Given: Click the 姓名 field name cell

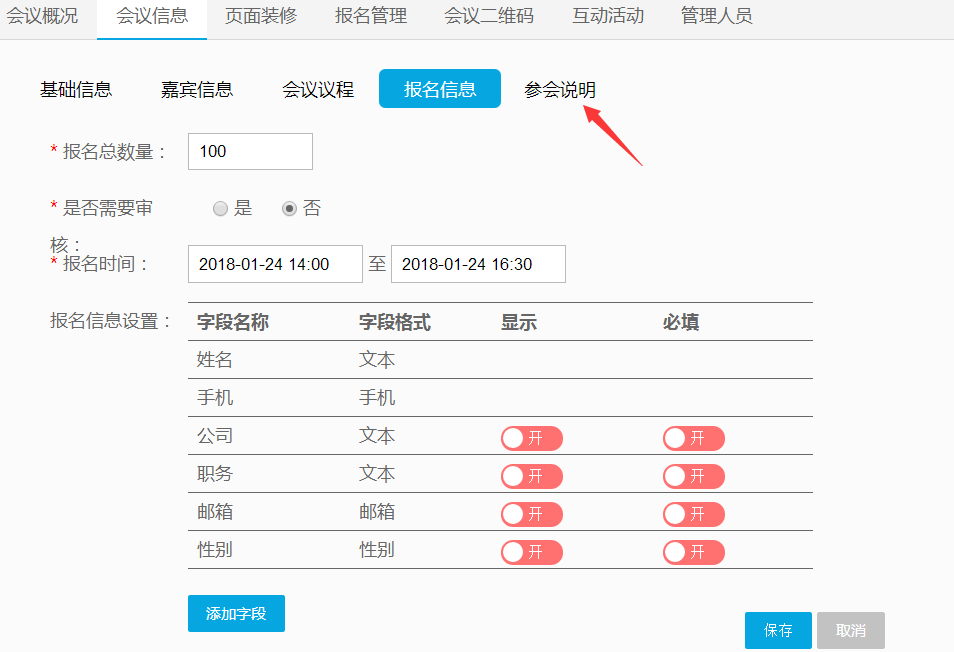Looking at the screenshot, I should point(215,359).
